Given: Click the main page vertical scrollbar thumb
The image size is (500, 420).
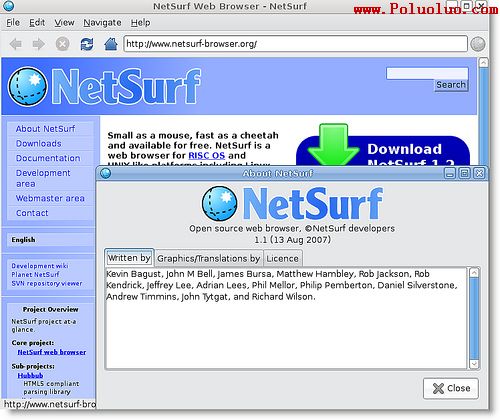Looking at the screenshot, I should pos(483,117).
